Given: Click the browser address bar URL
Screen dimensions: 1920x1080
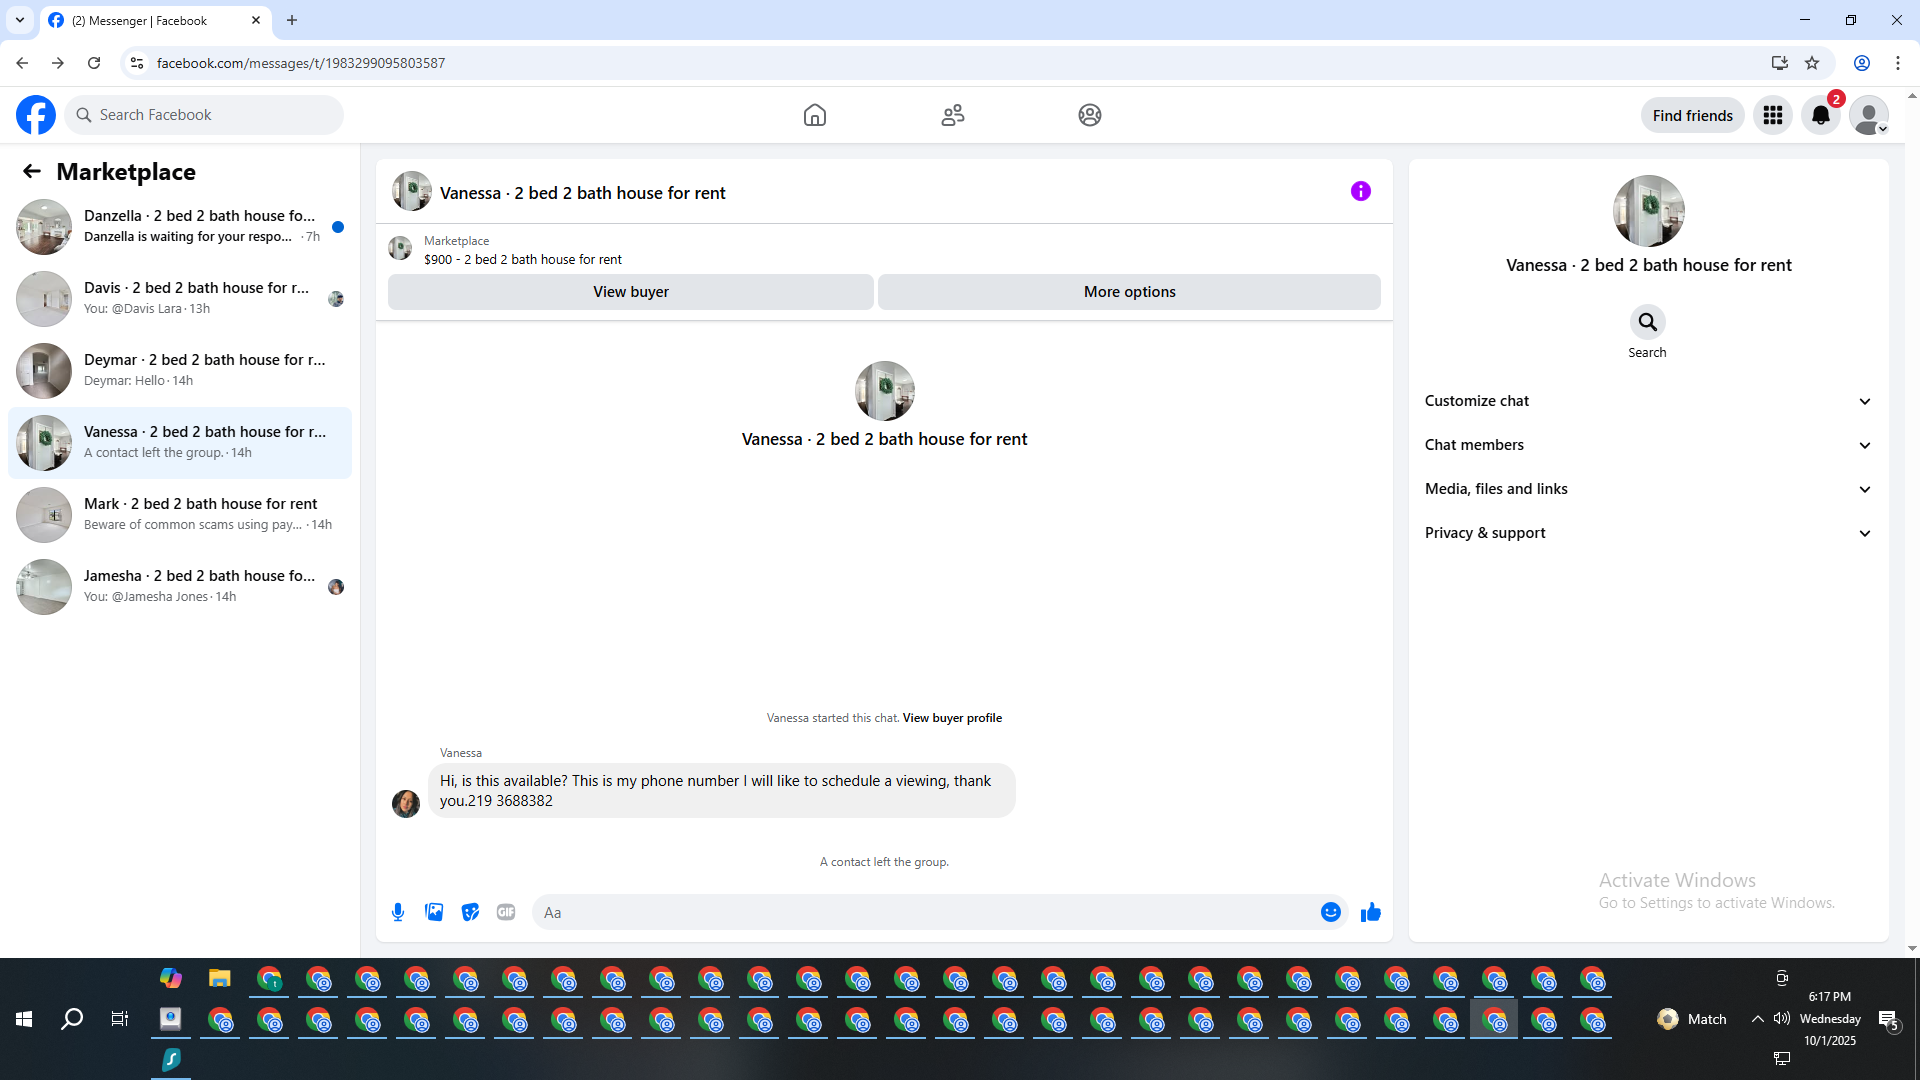Looking at the screenshot, I should pos(301,63).
